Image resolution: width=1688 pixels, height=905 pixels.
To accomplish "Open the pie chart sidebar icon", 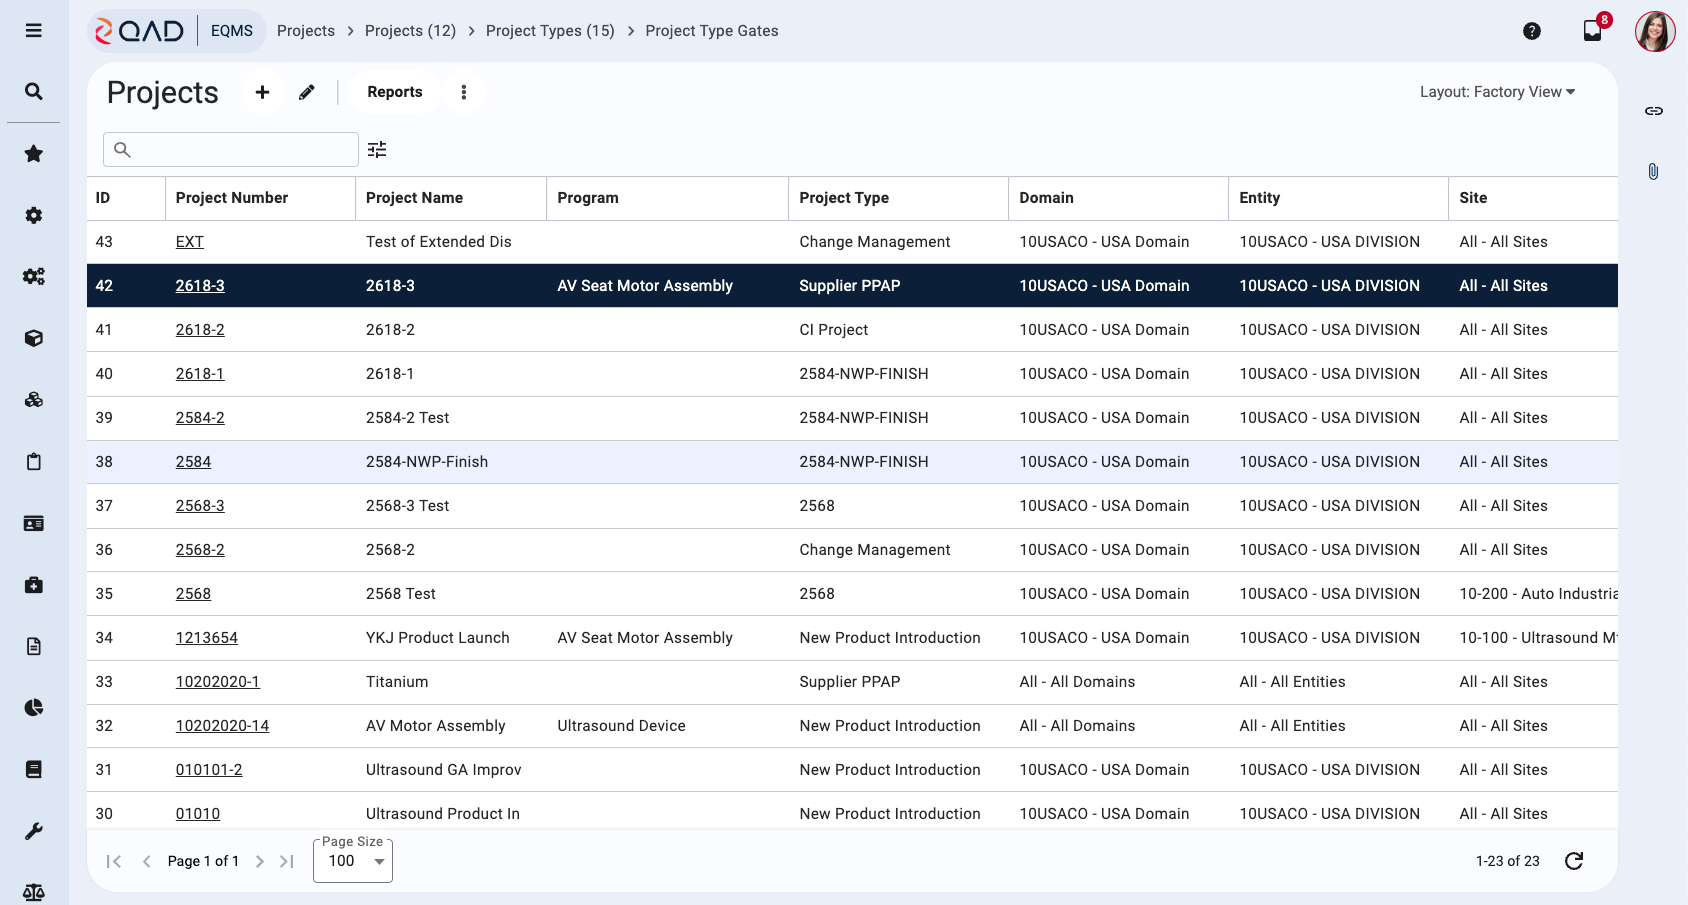I will click(x=33, y=708).
